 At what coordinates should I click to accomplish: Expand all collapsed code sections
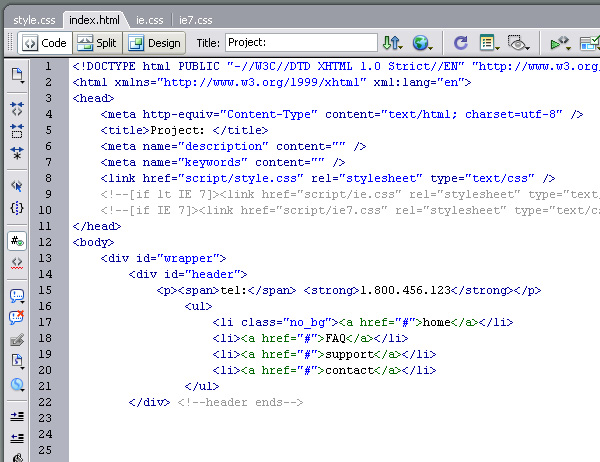tap(17, 153)
